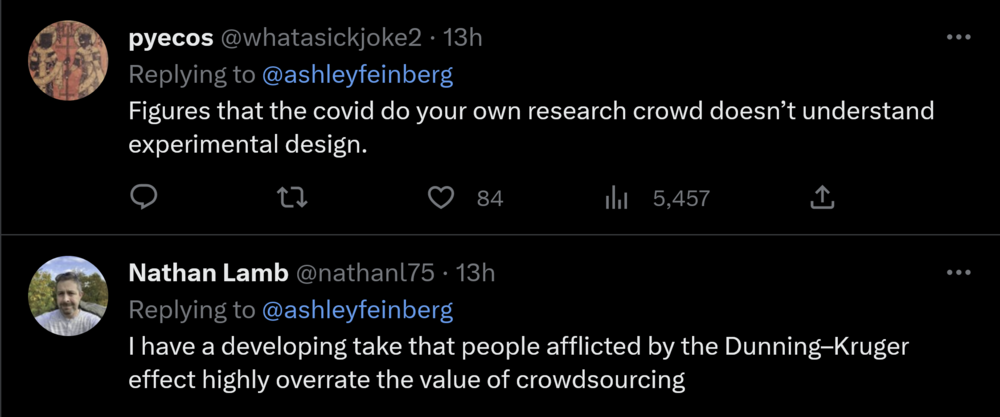Click the 5,457 views count
The image size is (1000, 417).
(681, 198)
